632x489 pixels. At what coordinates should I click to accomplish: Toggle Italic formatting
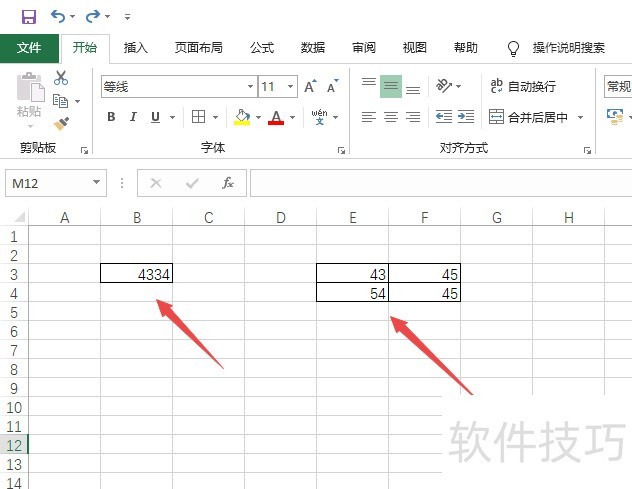pos(133,117)
